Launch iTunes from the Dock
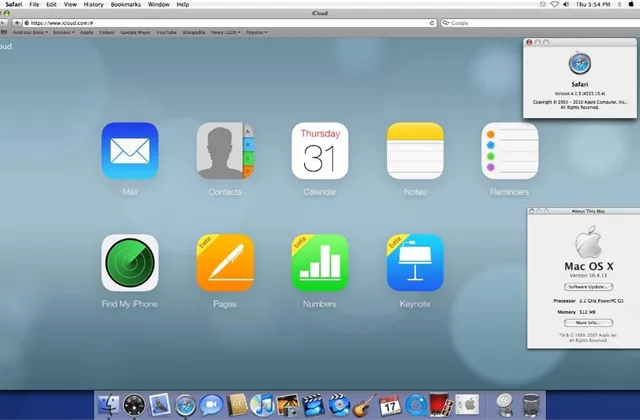 pyautogui.click(x=262, y=405)
